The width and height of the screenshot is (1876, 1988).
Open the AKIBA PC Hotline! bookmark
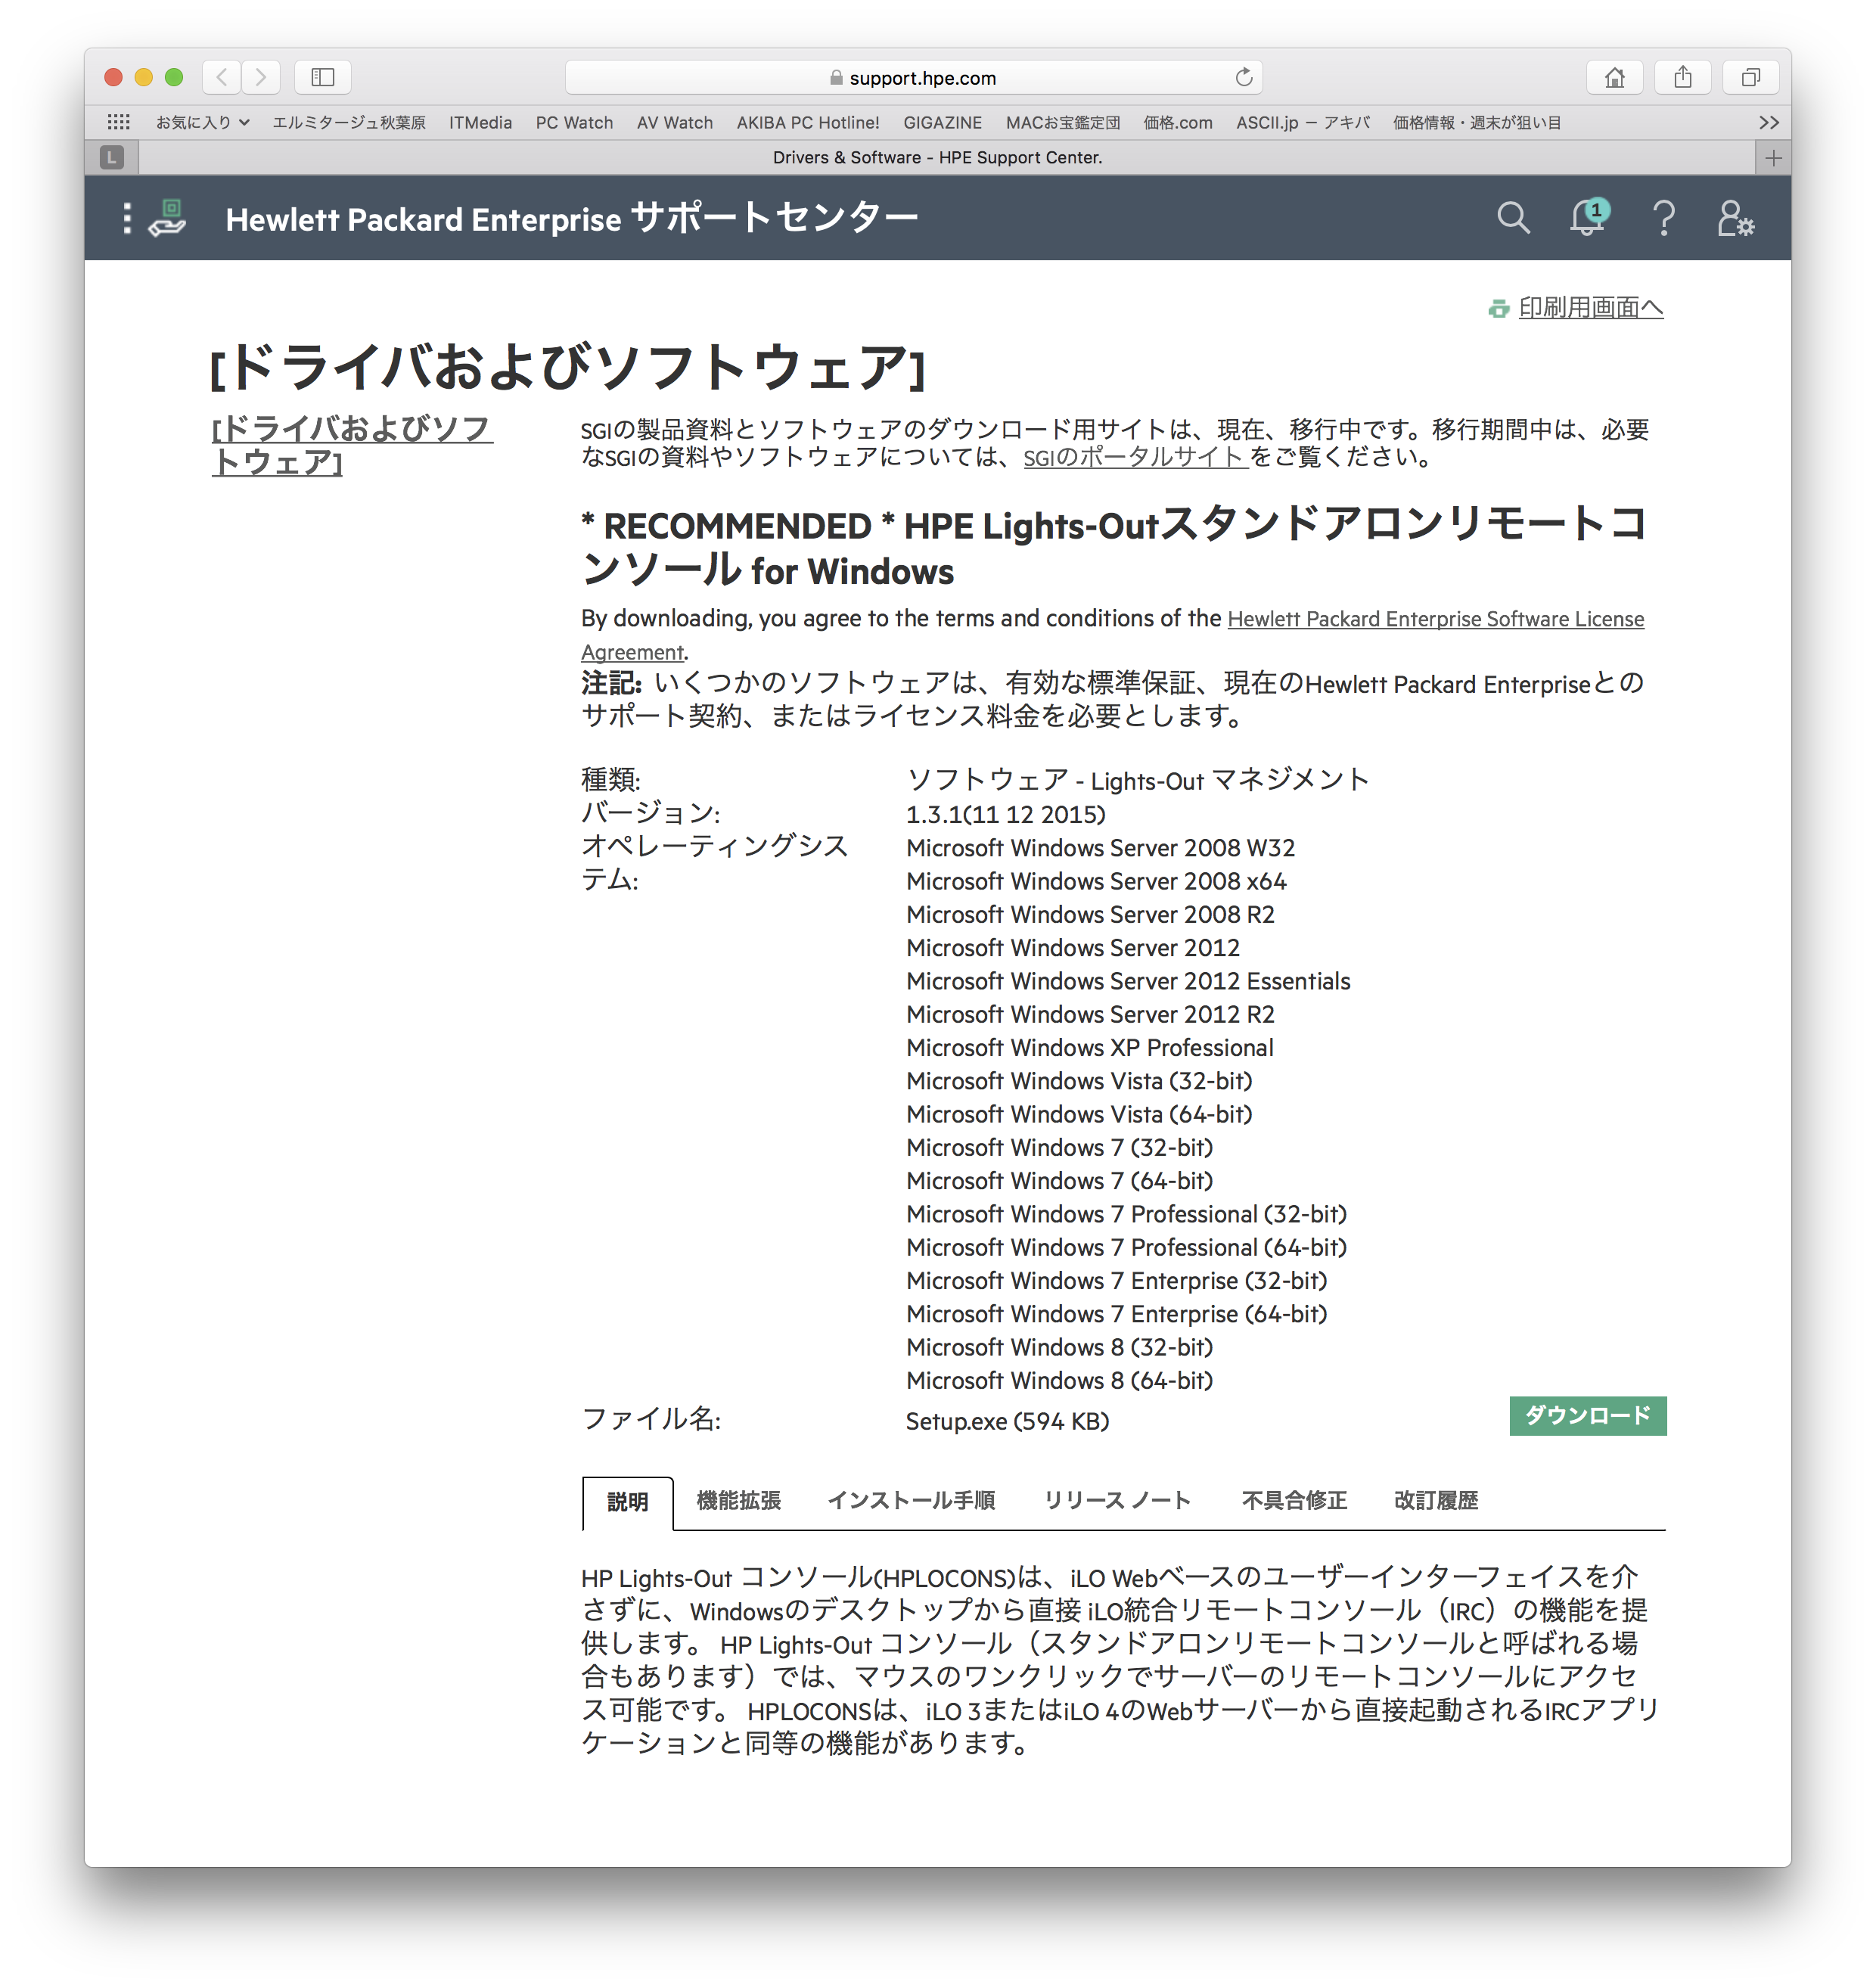coord(808,122)
